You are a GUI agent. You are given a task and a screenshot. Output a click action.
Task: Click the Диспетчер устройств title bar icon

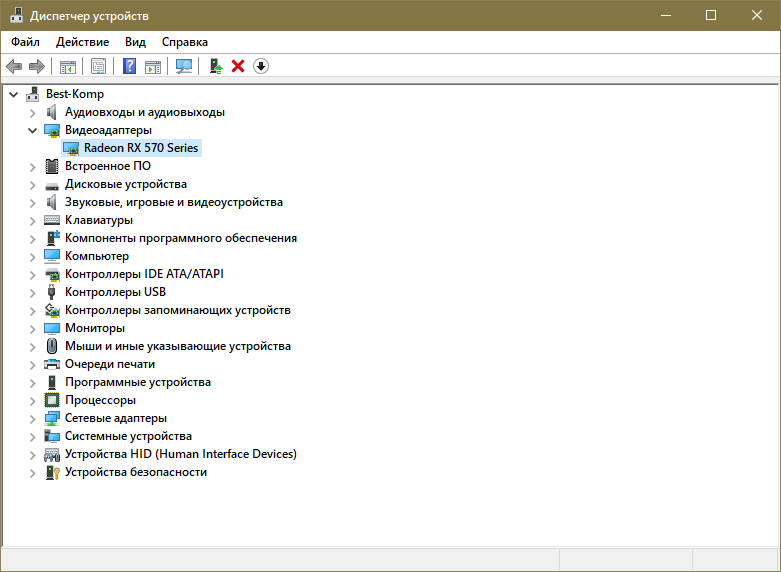tap(17, 15)
